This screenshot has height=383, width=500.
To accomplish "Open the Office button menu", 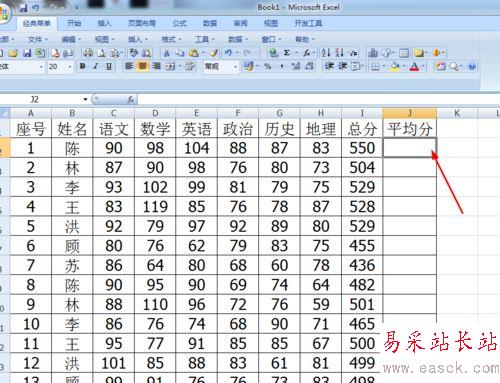I will coord(4,13).
